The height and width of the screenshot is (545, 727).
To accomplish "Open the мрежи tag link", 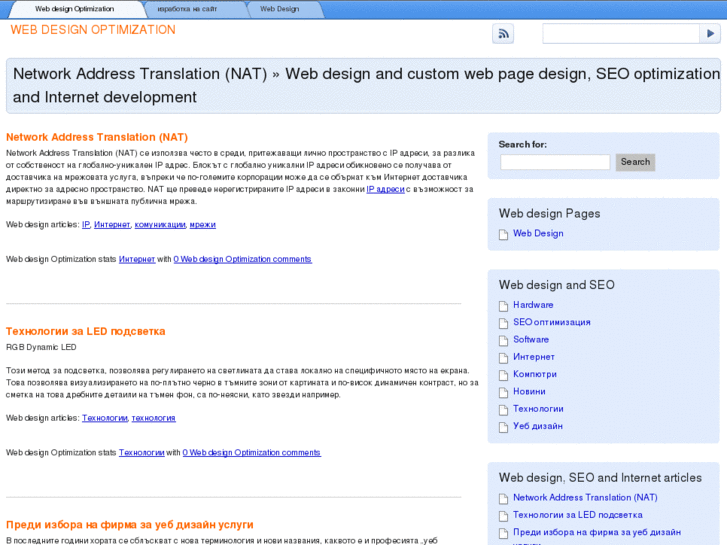I will tap(203, 224).
